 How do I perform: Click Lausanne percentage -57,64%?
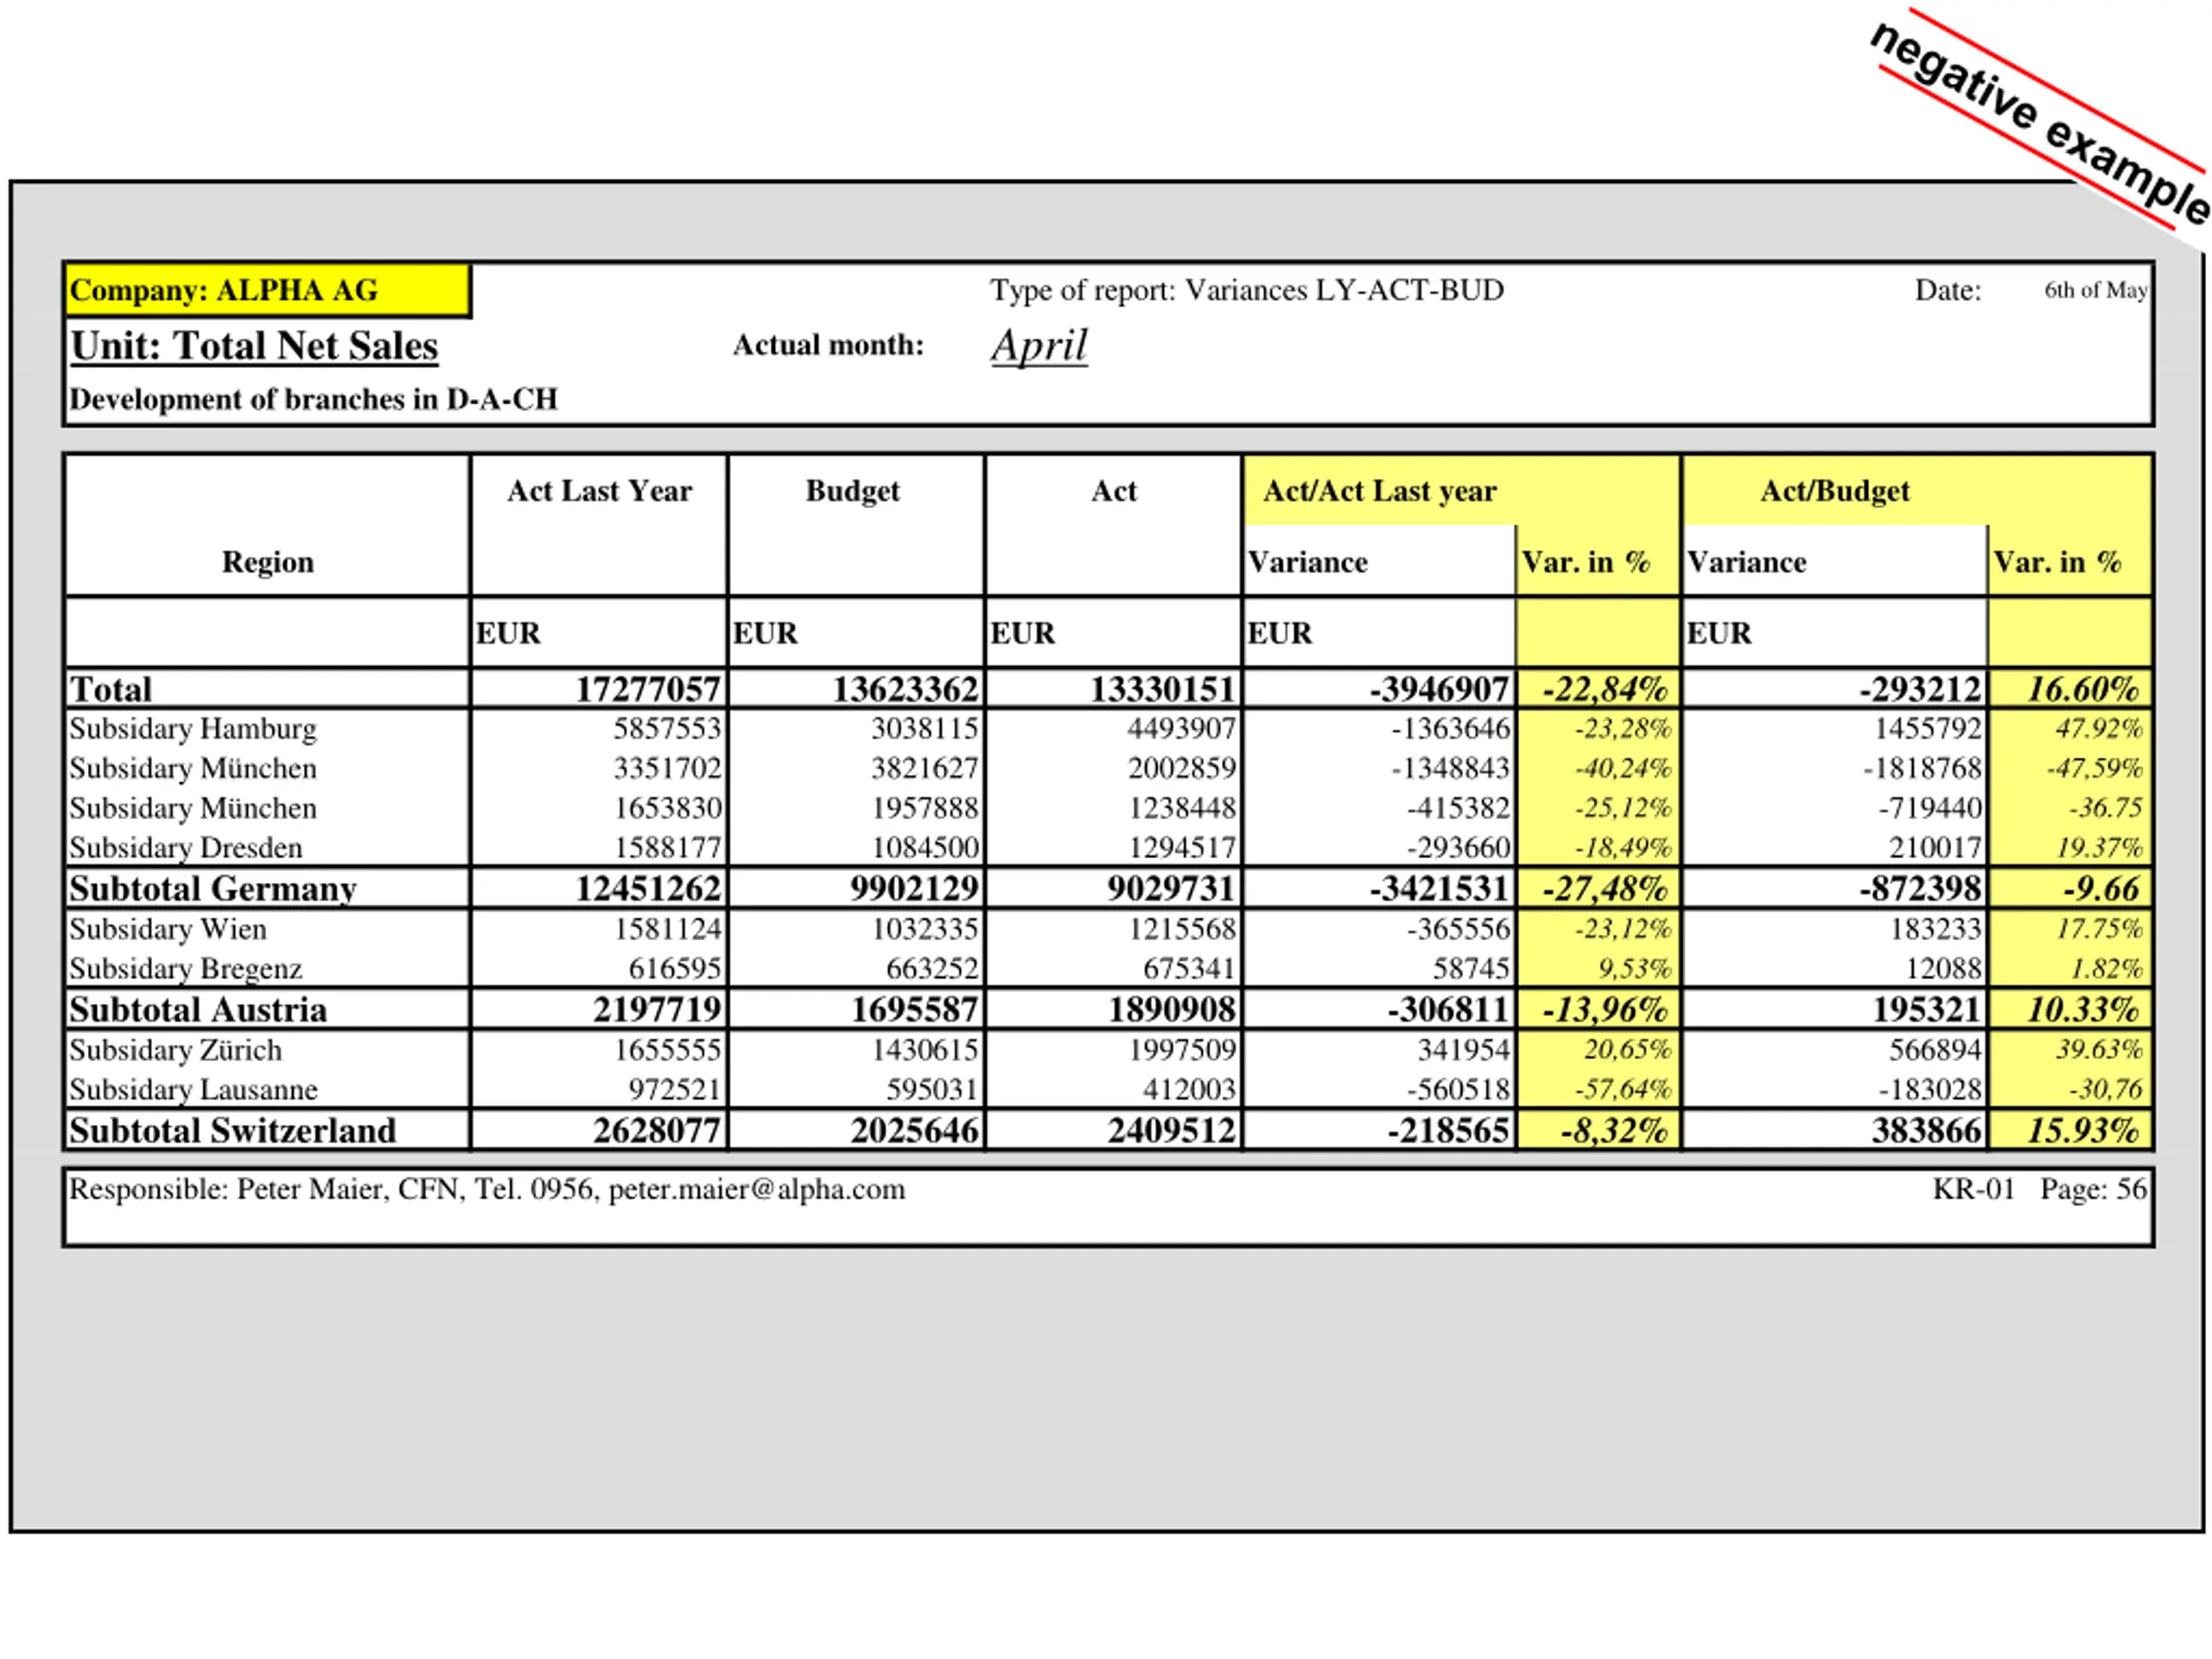click(1623, 1090)
